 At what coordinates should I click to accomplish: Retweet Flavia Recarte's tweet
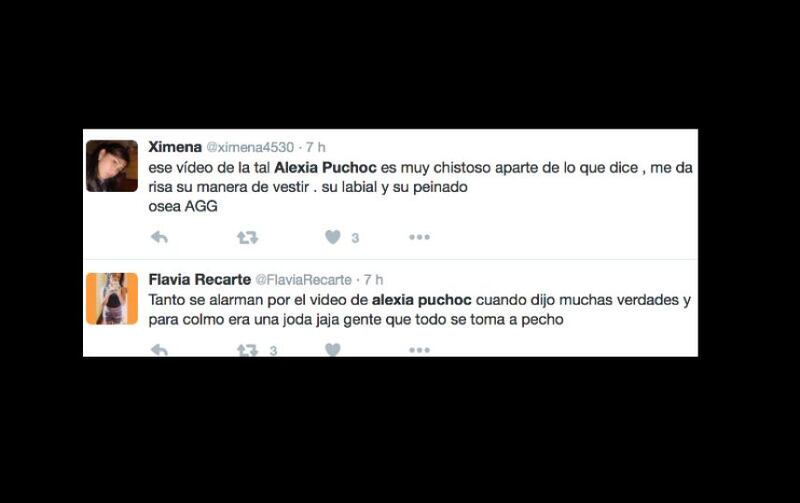point(247,350)
